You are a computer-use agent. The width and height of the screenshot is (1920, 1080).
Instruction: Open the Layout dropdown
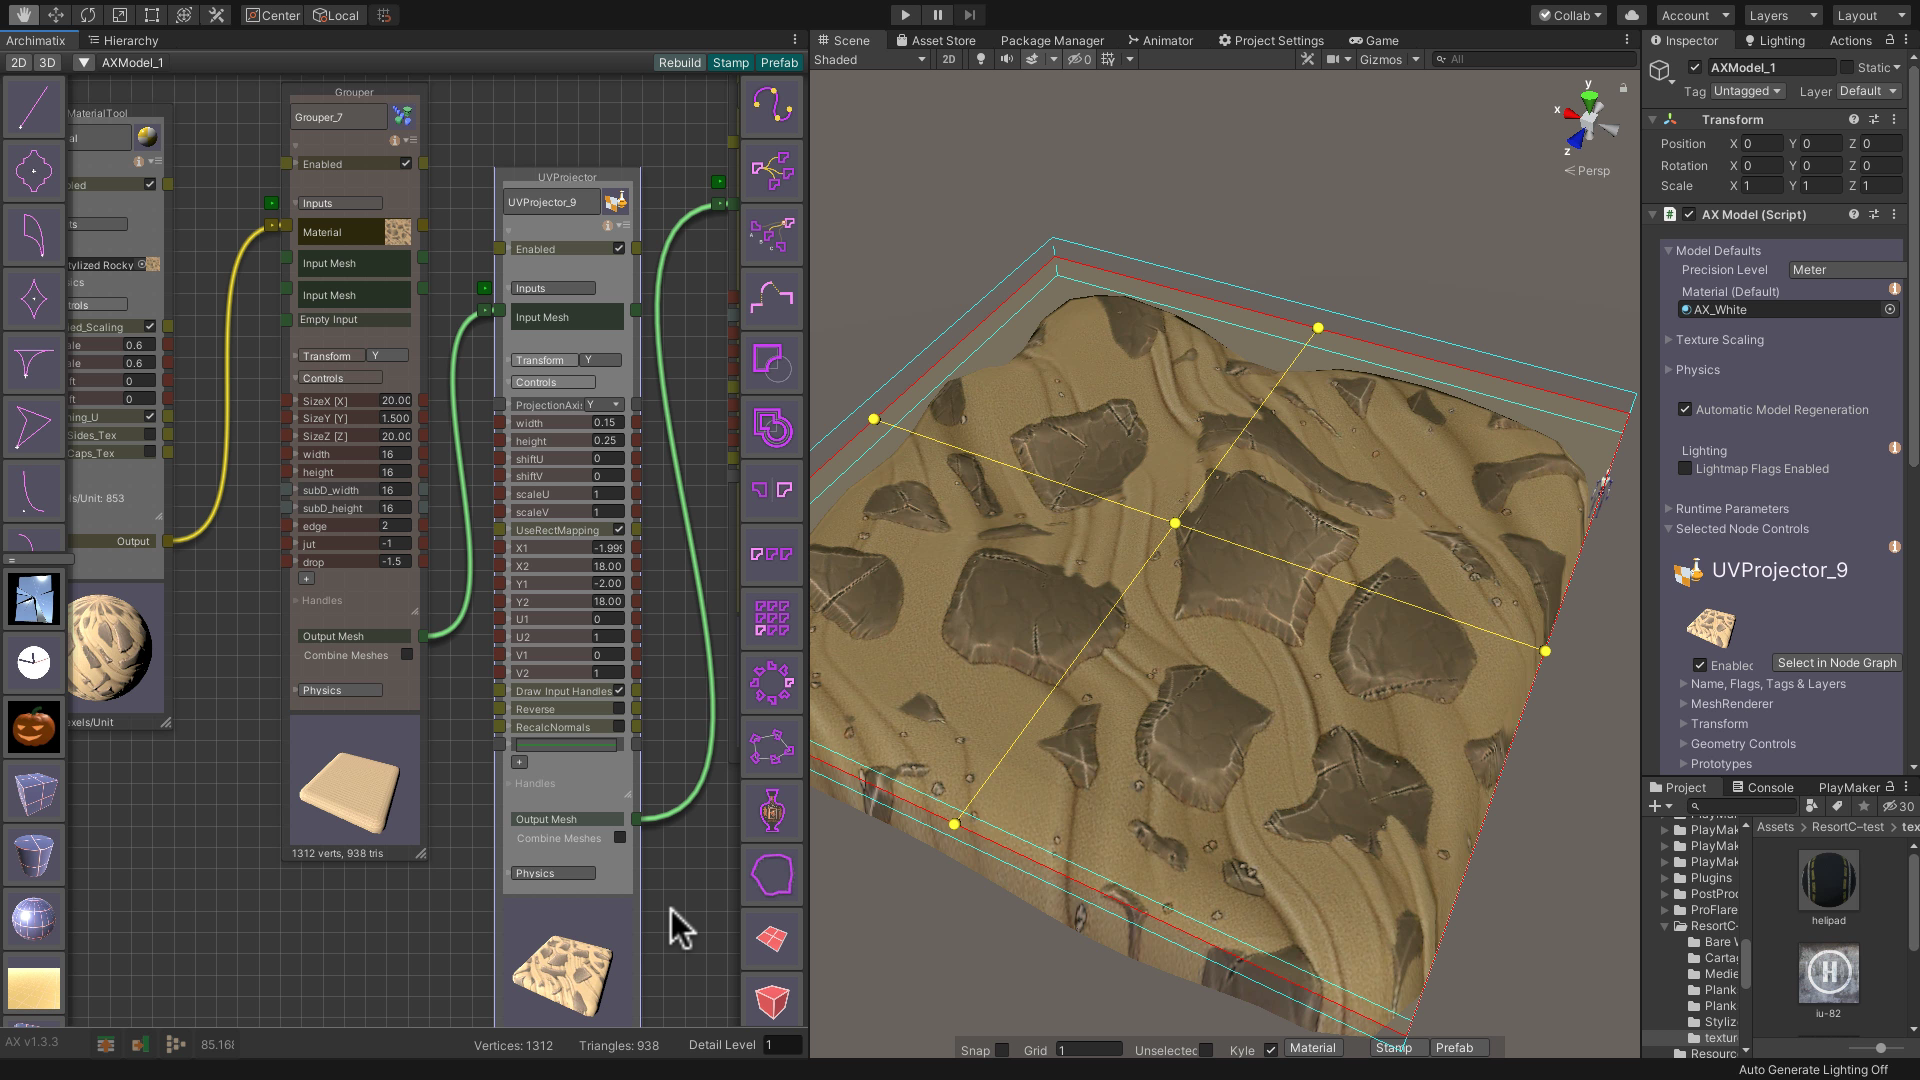[x=1871, y=15]
